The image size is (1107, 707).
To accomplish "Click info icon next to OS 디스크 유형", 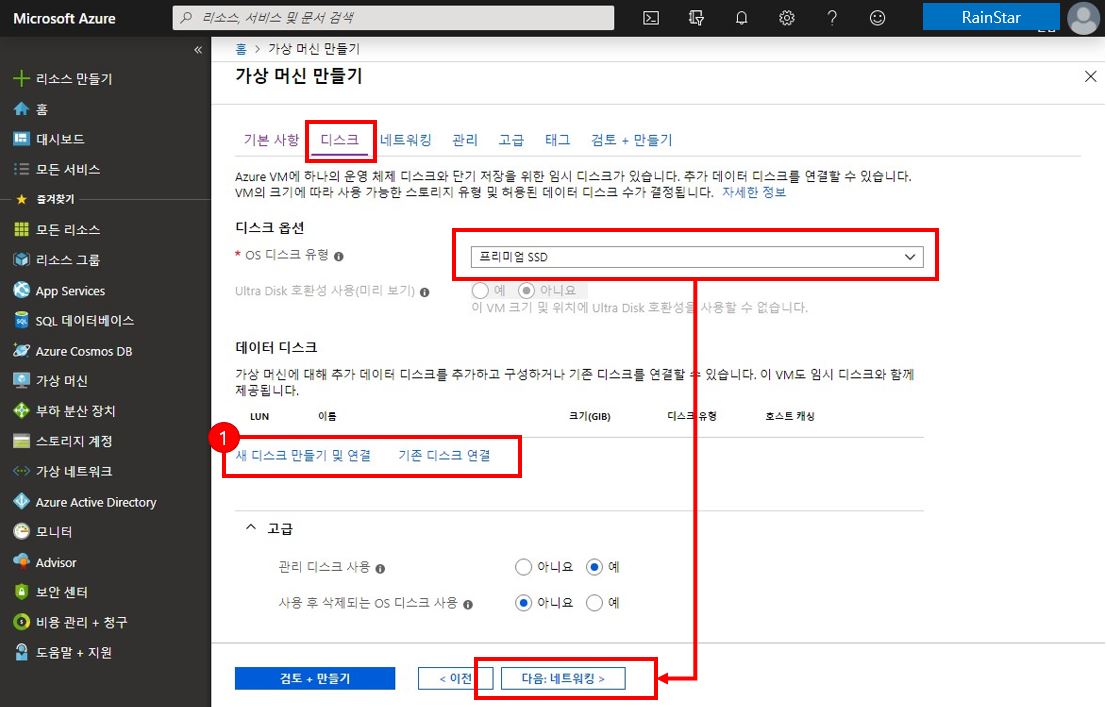I will point(339,256).
